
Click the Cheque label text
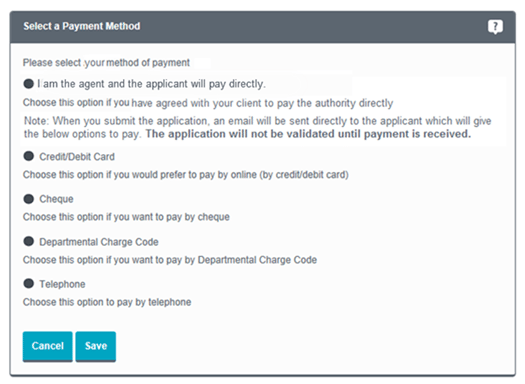coord(56,199)
